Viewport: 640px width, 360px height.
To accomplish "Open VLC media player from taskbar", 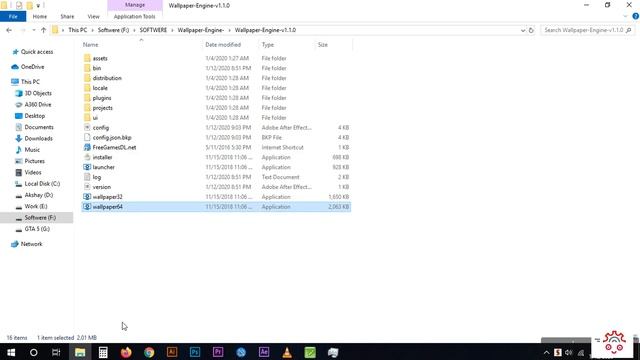I will coord(287,352).
